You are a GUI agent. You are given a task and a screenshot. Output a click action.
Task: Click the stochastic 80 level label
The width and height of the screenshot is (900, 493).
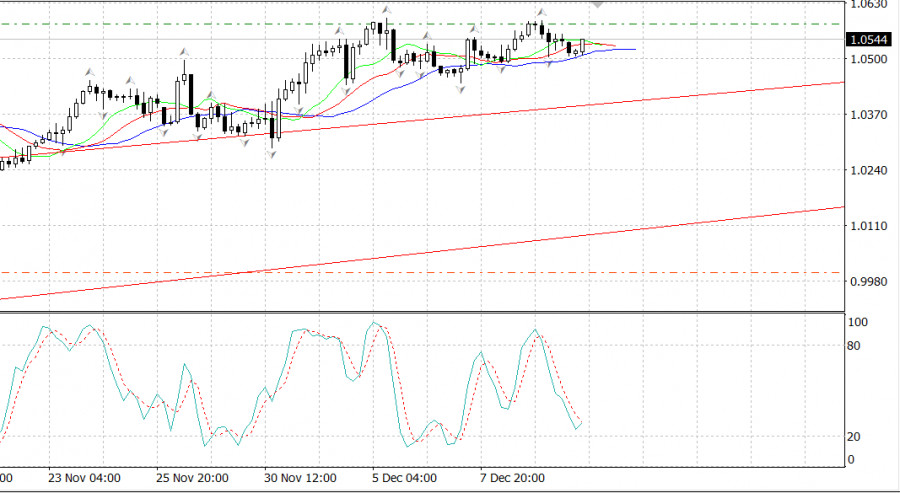(x=853, y=346)
